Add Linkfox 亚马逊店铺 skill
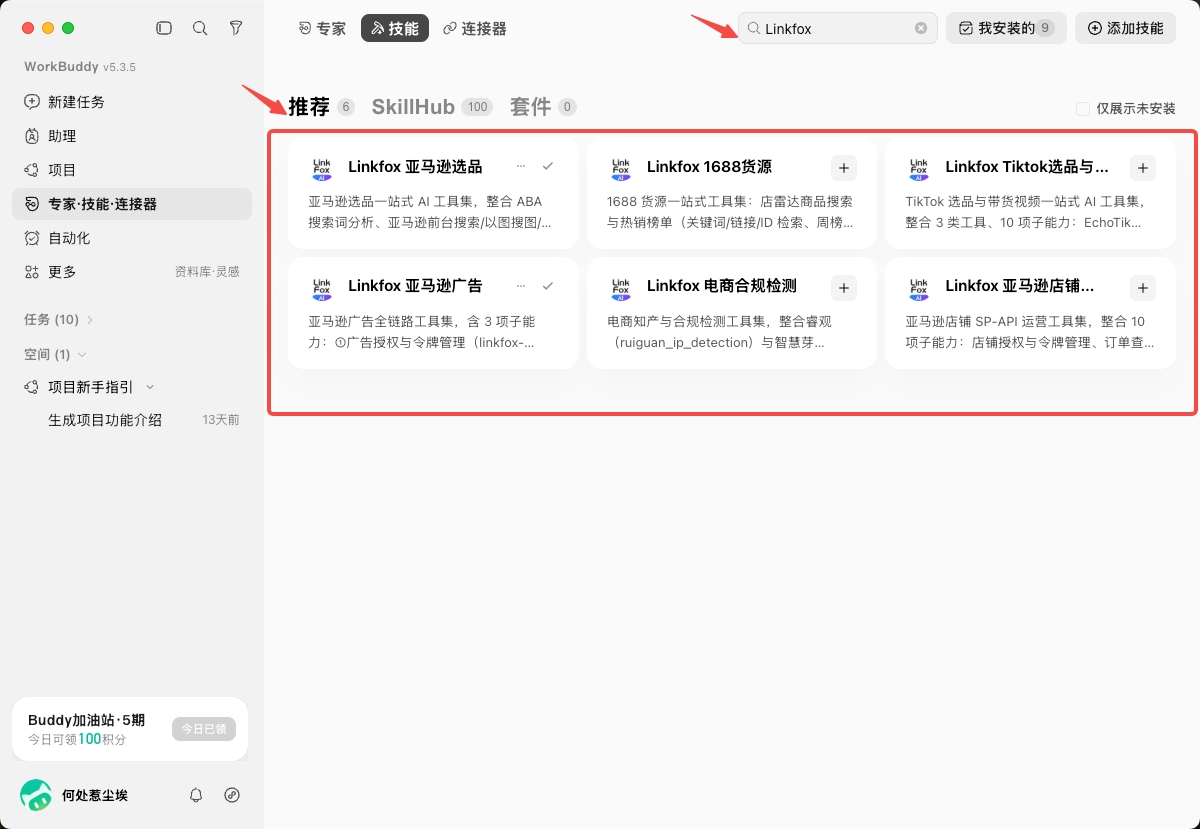This screenshot has width=1200, height=829. (x=1143, y=288)
